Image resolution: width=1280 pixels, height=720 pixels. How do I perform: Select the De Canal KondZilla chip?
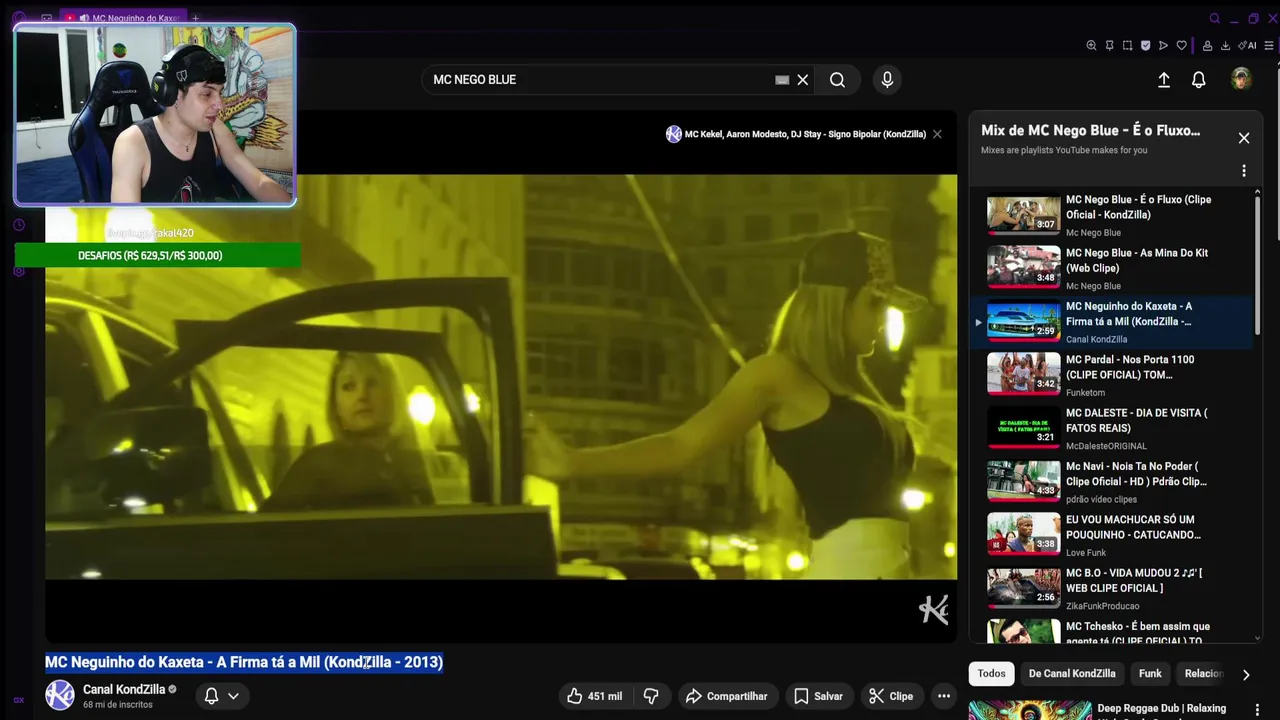click(x=1072, y=674)
